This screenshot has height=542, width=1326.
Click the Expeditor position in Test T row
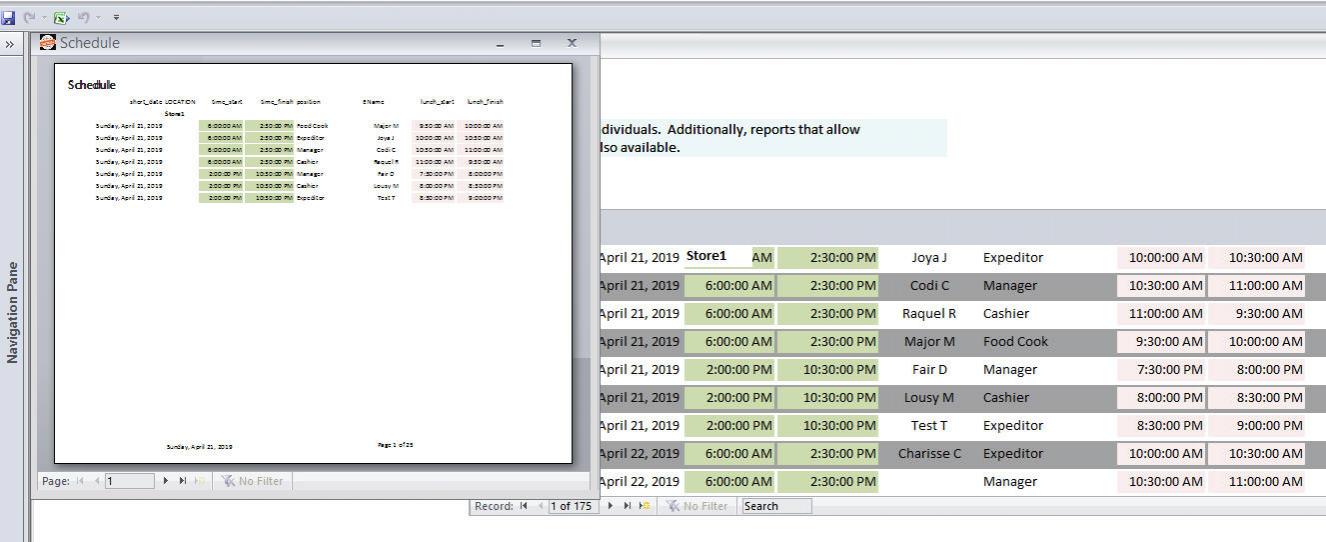(1013, 425)
